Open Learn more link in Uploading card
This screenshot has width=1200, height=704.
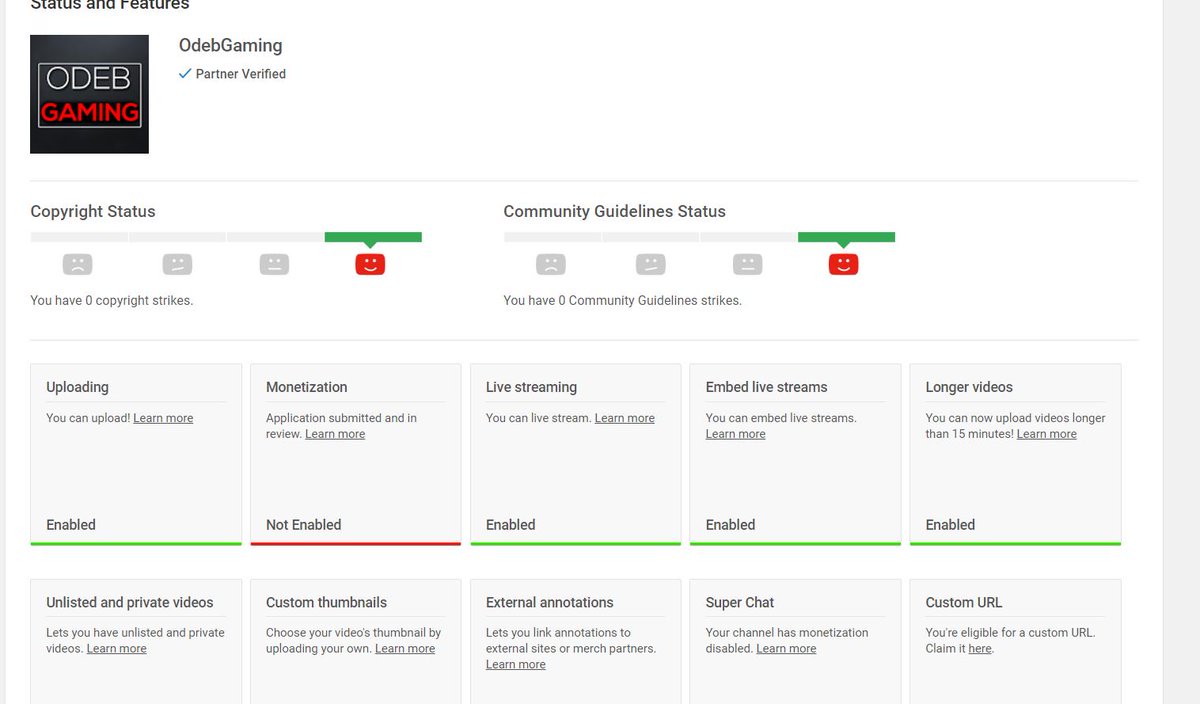coord(163,418)
